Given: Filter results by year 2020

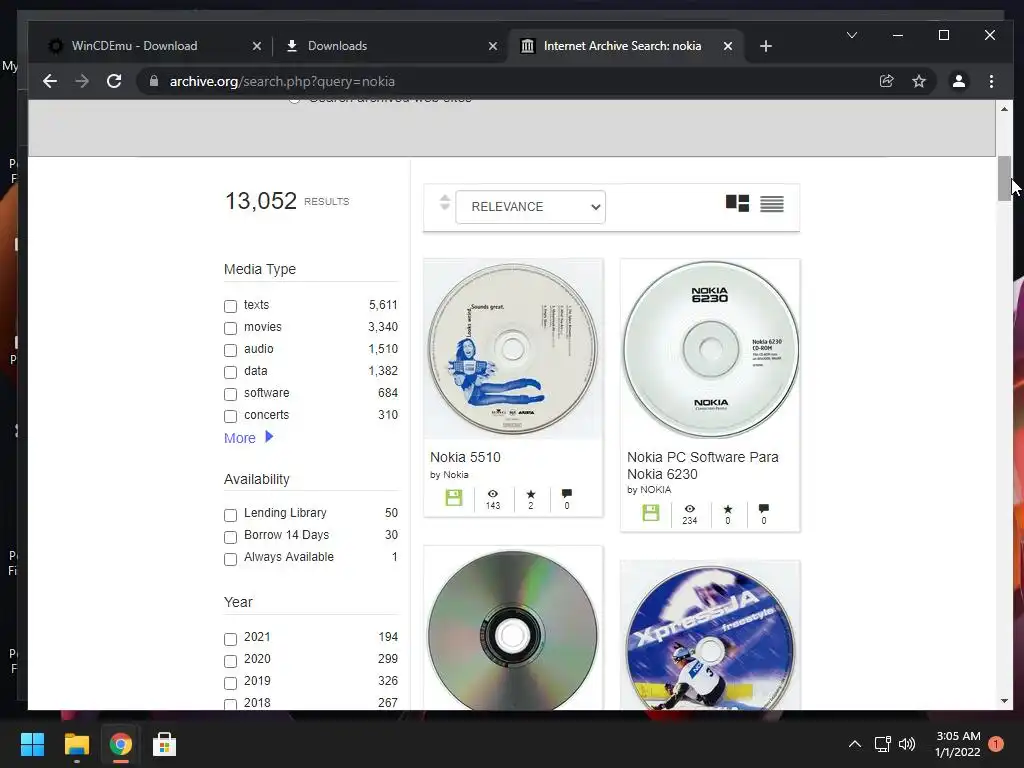Looking at the screenshot, I should (x=231, y=661).
